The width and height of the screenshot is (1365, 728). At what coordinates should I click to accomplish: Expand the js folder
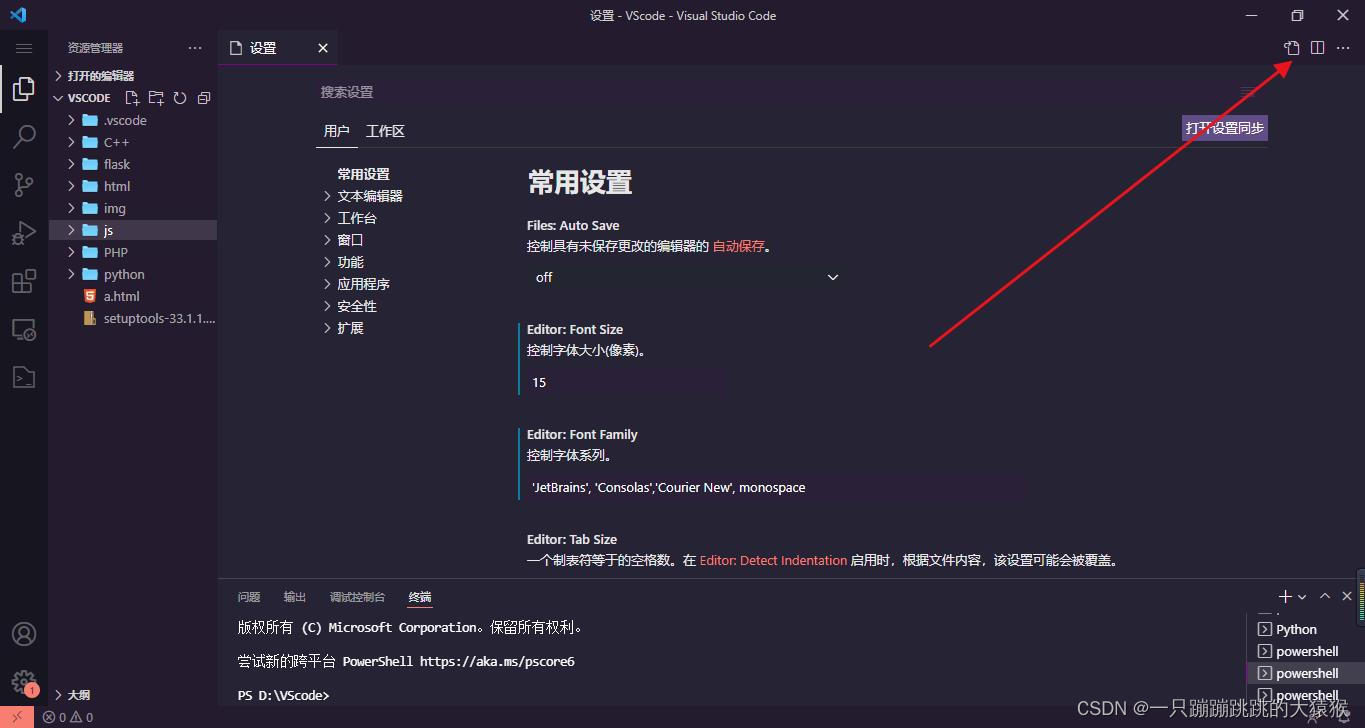133,230
